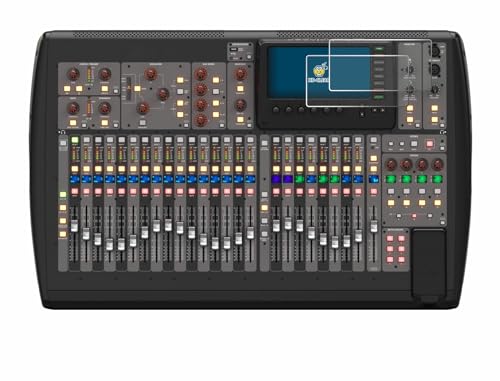Toggle the phase invert button beside 48V
Image resolution: width=500 pixels, height=381 pixels.
coord(79,89)
